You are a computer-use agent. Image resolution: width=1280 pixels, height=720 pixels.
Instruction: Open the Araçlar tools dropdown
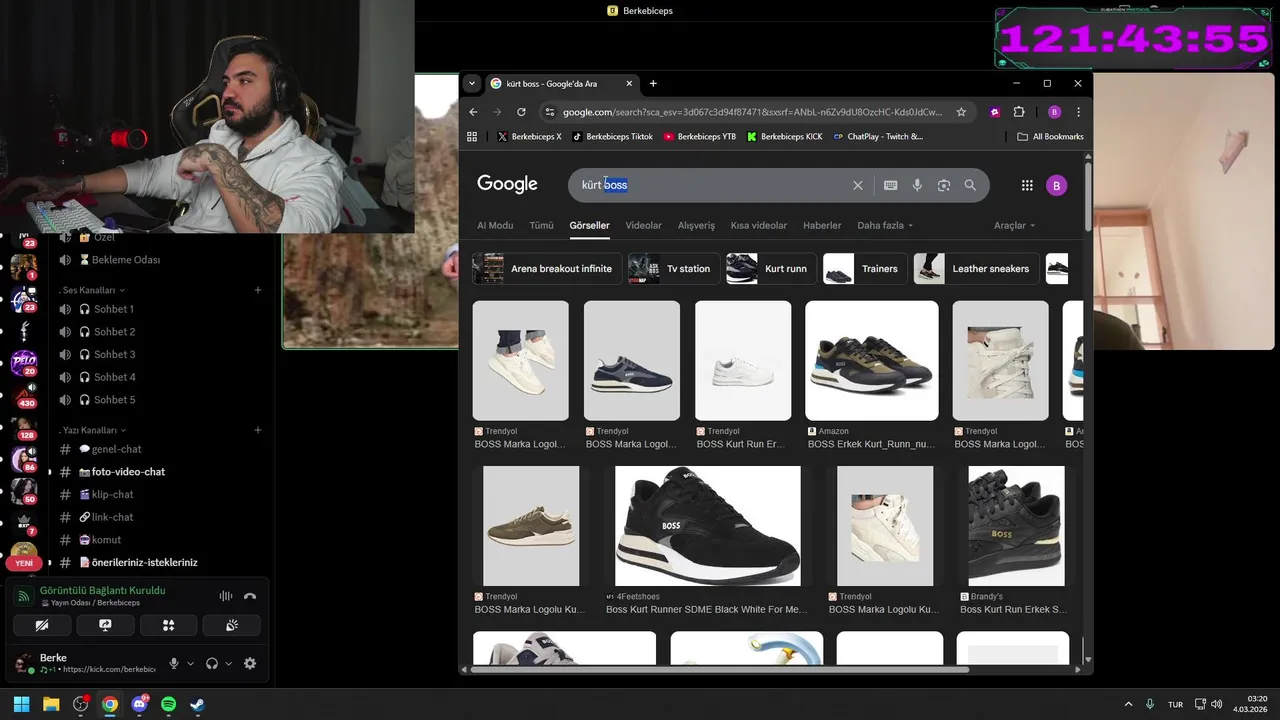(1014, 225)
